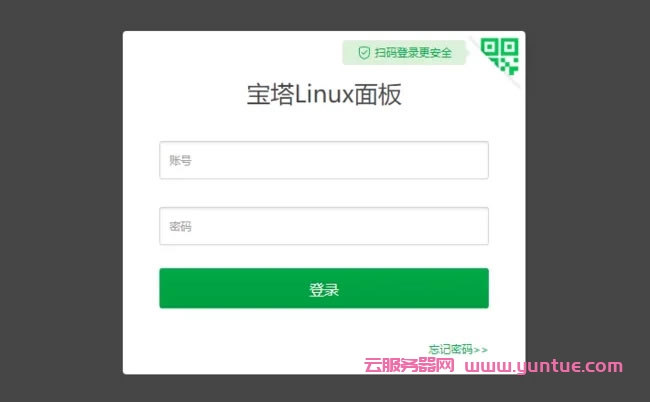Focus the 账号 account input field
This screenshot has height=402, width=650.
pos(324,160)
